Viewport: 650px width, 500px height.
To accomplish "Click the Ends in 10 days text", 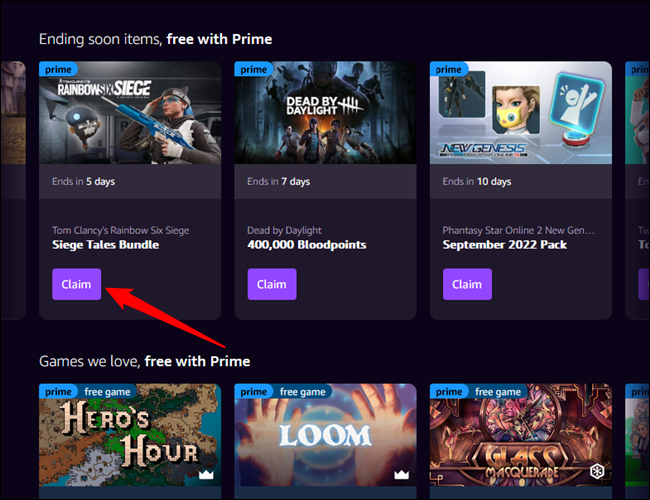I will (x=477, y=182).
